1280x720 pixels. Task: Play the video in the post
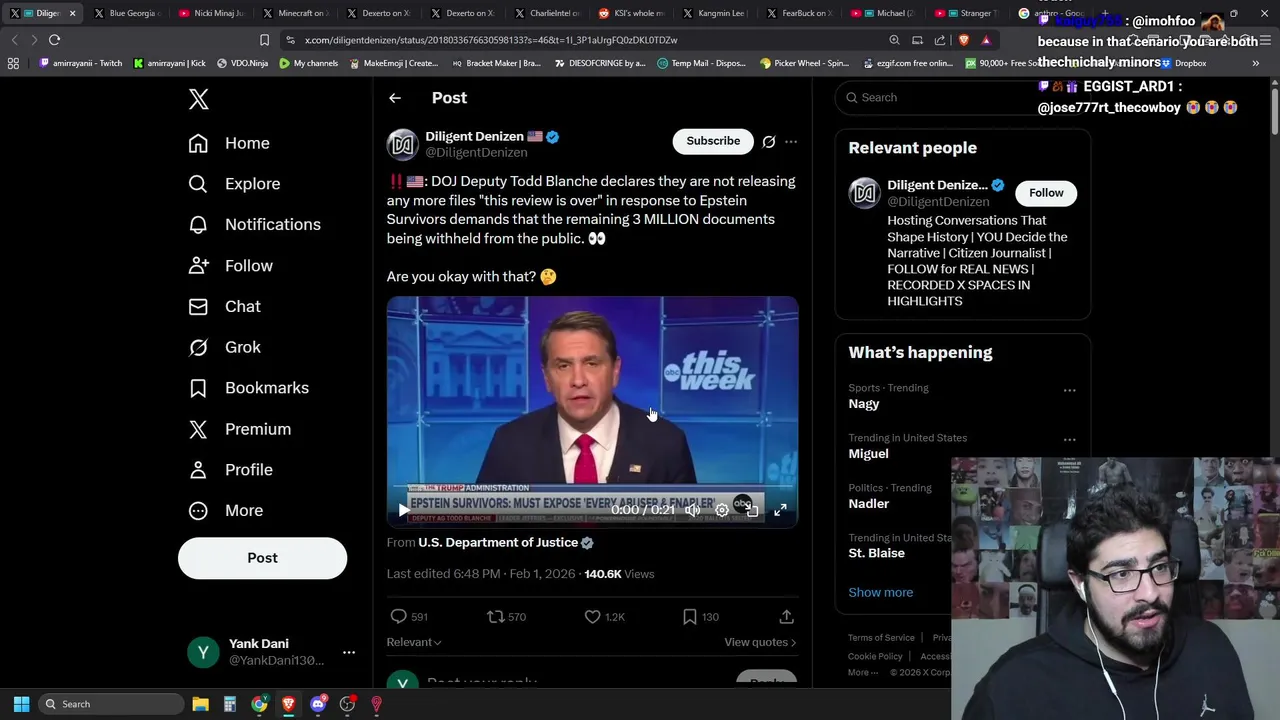point(403,510)
